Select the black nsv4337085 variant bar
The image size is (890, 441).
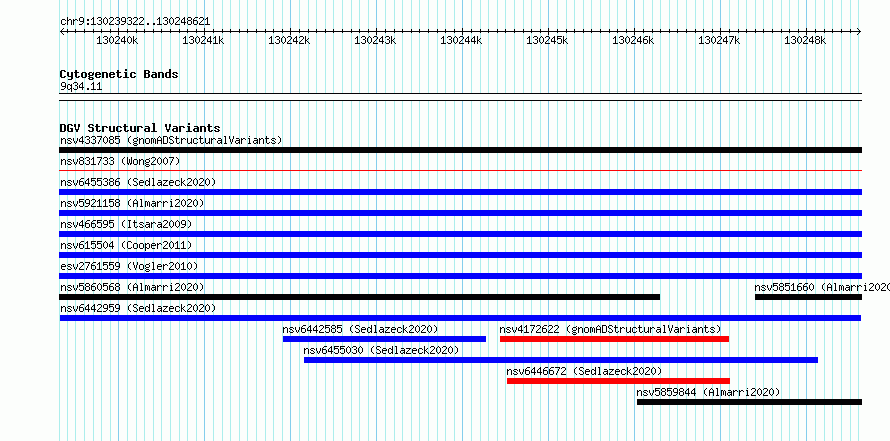coord(461,150)
